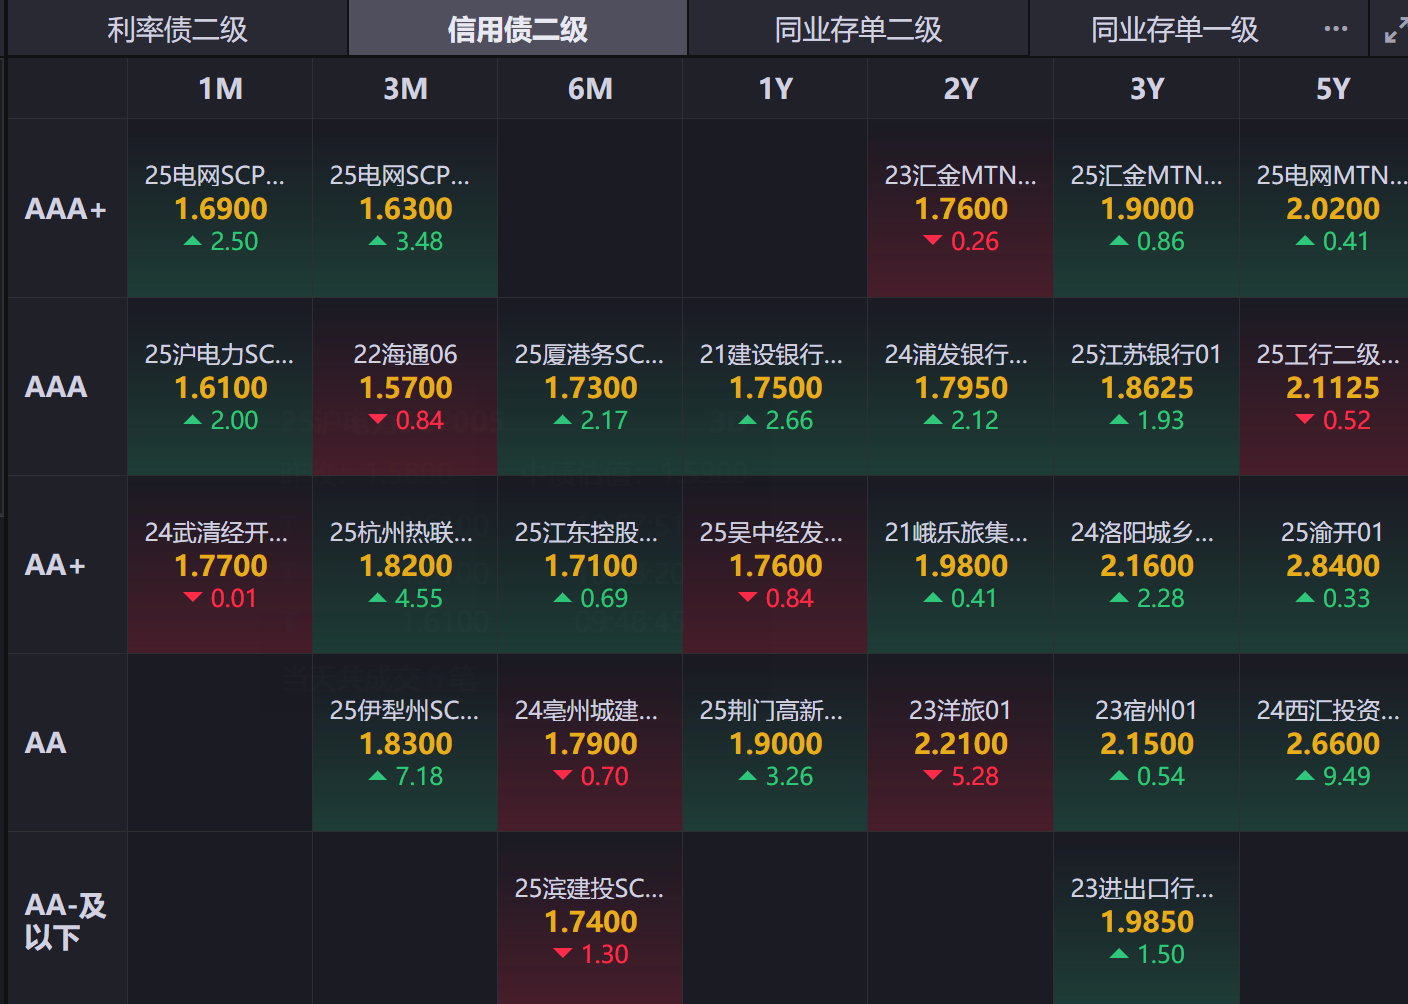Click the 21建设银行 cell at 1.7500
Screen dimensions: 1408x1004
tap(775, 387)
